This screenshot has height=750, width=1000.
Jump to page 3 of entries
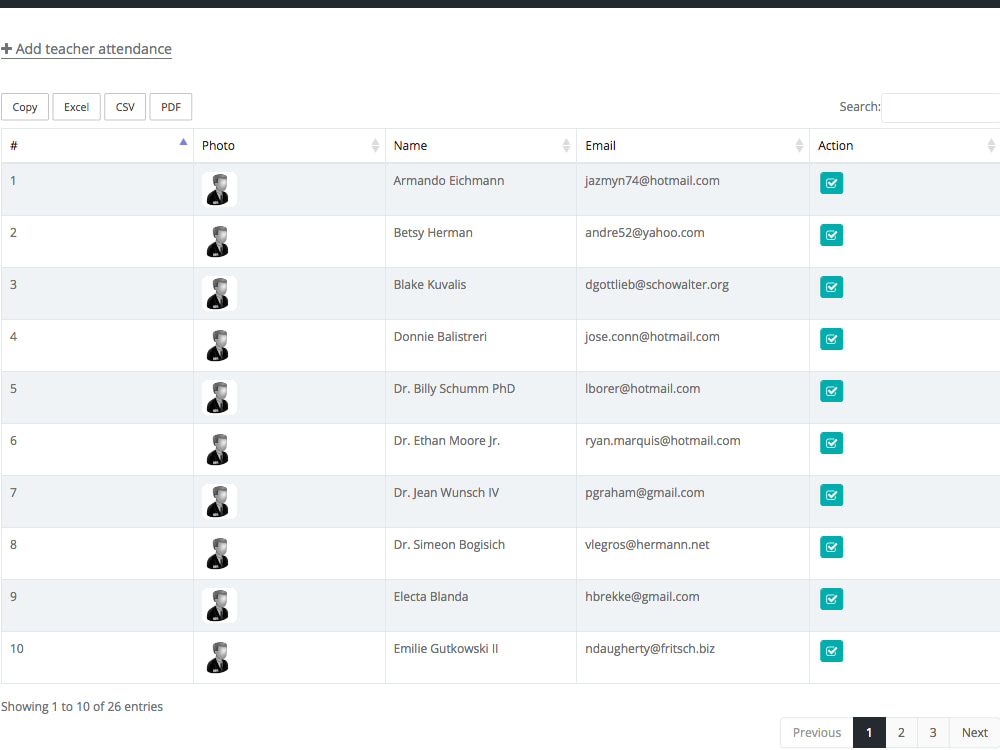[932, 732]
